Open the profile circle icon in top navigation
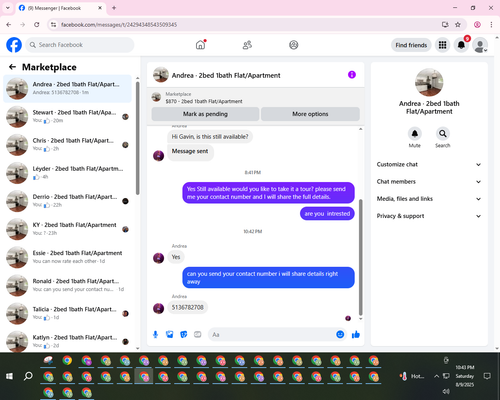 coord(293,45)
